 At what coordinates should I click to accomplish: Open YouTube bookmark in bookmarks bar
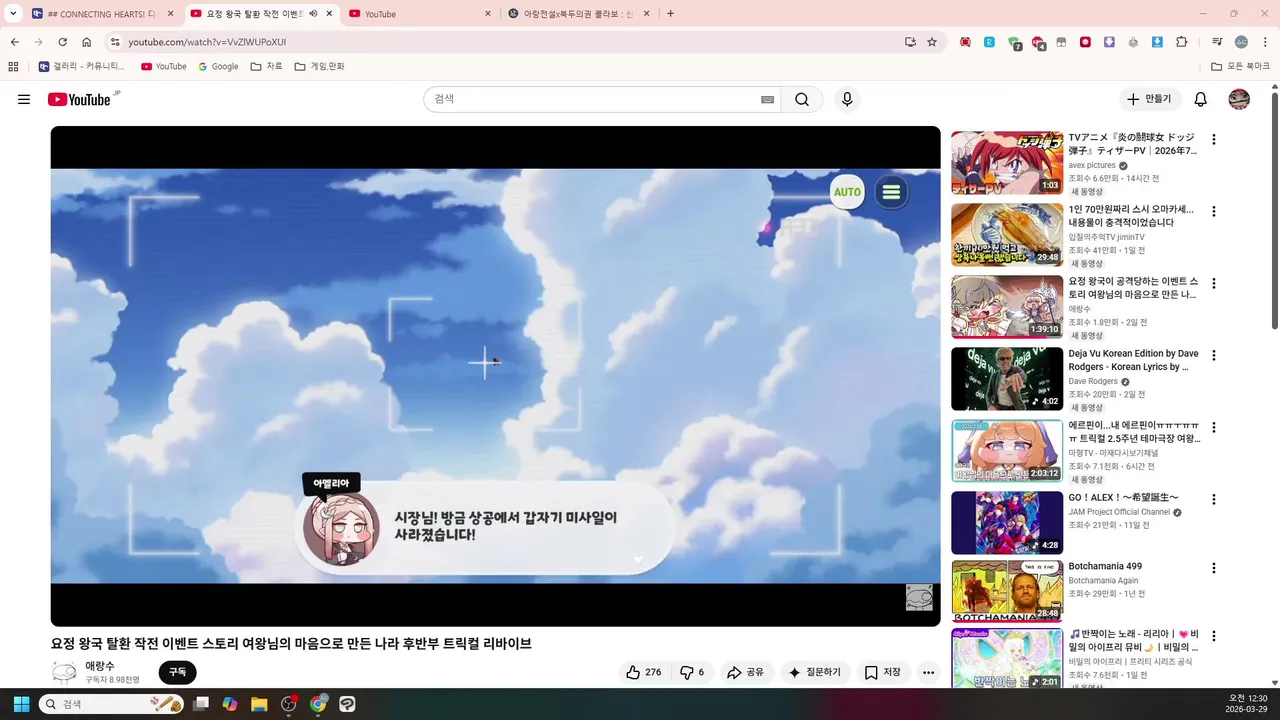163,67
